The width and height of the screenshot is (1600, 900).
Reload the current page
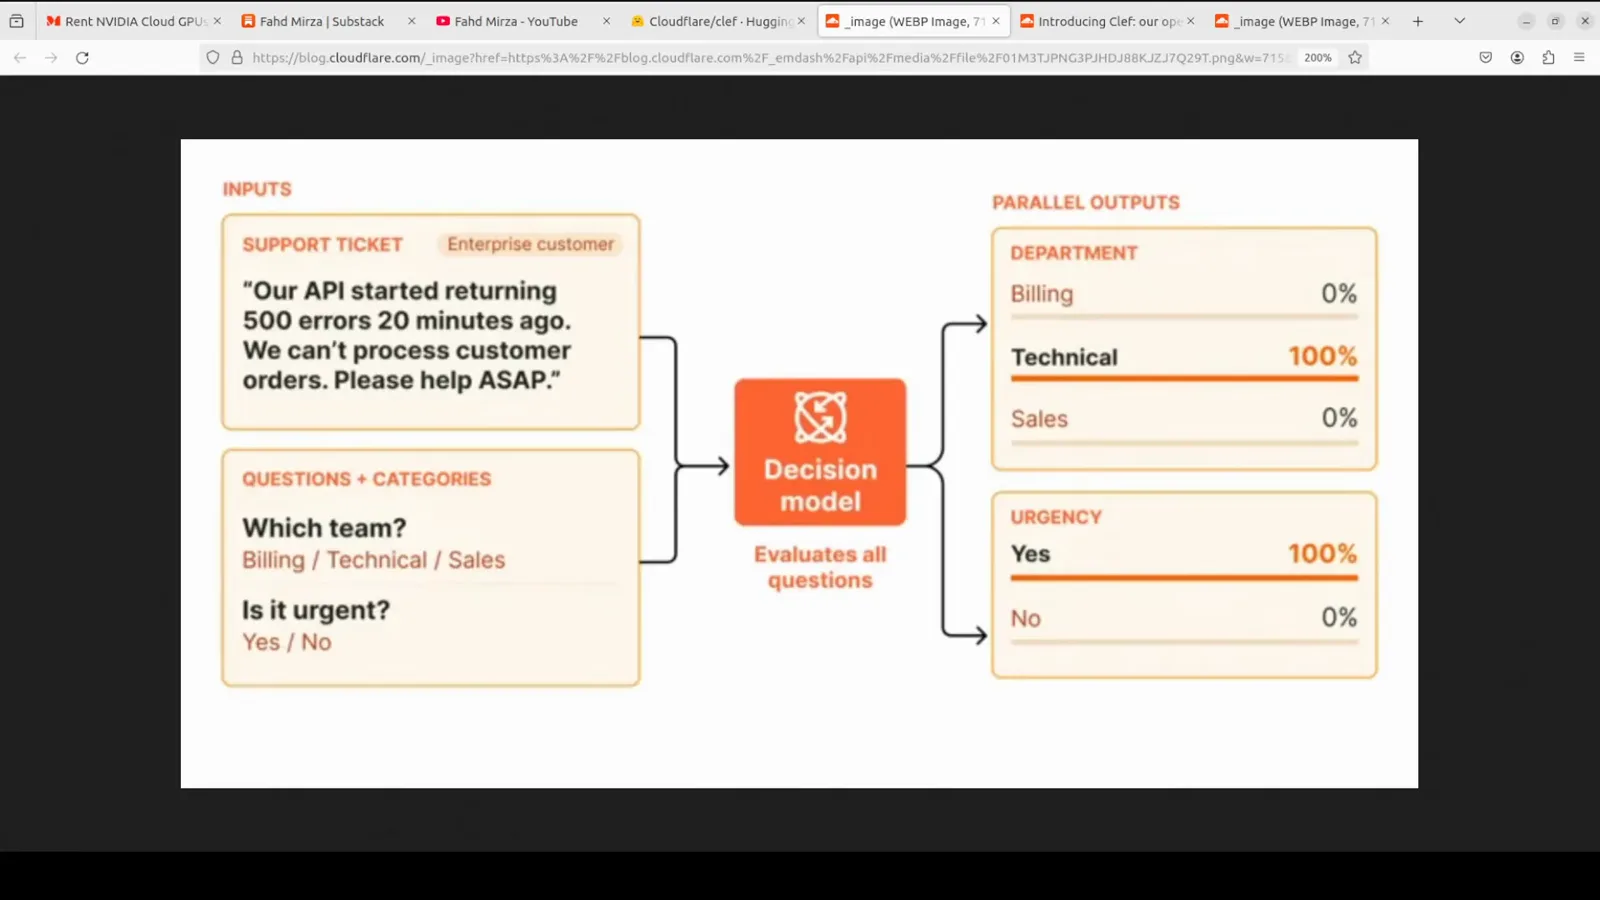tap(83, 58)
